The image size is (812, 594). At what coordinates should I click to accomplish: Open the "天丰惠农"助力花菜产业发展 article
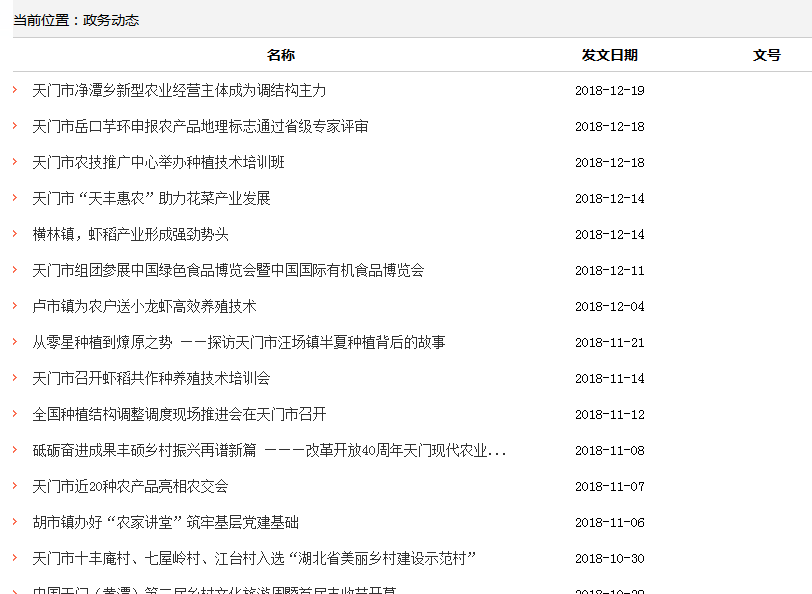[x=151, y=198]
